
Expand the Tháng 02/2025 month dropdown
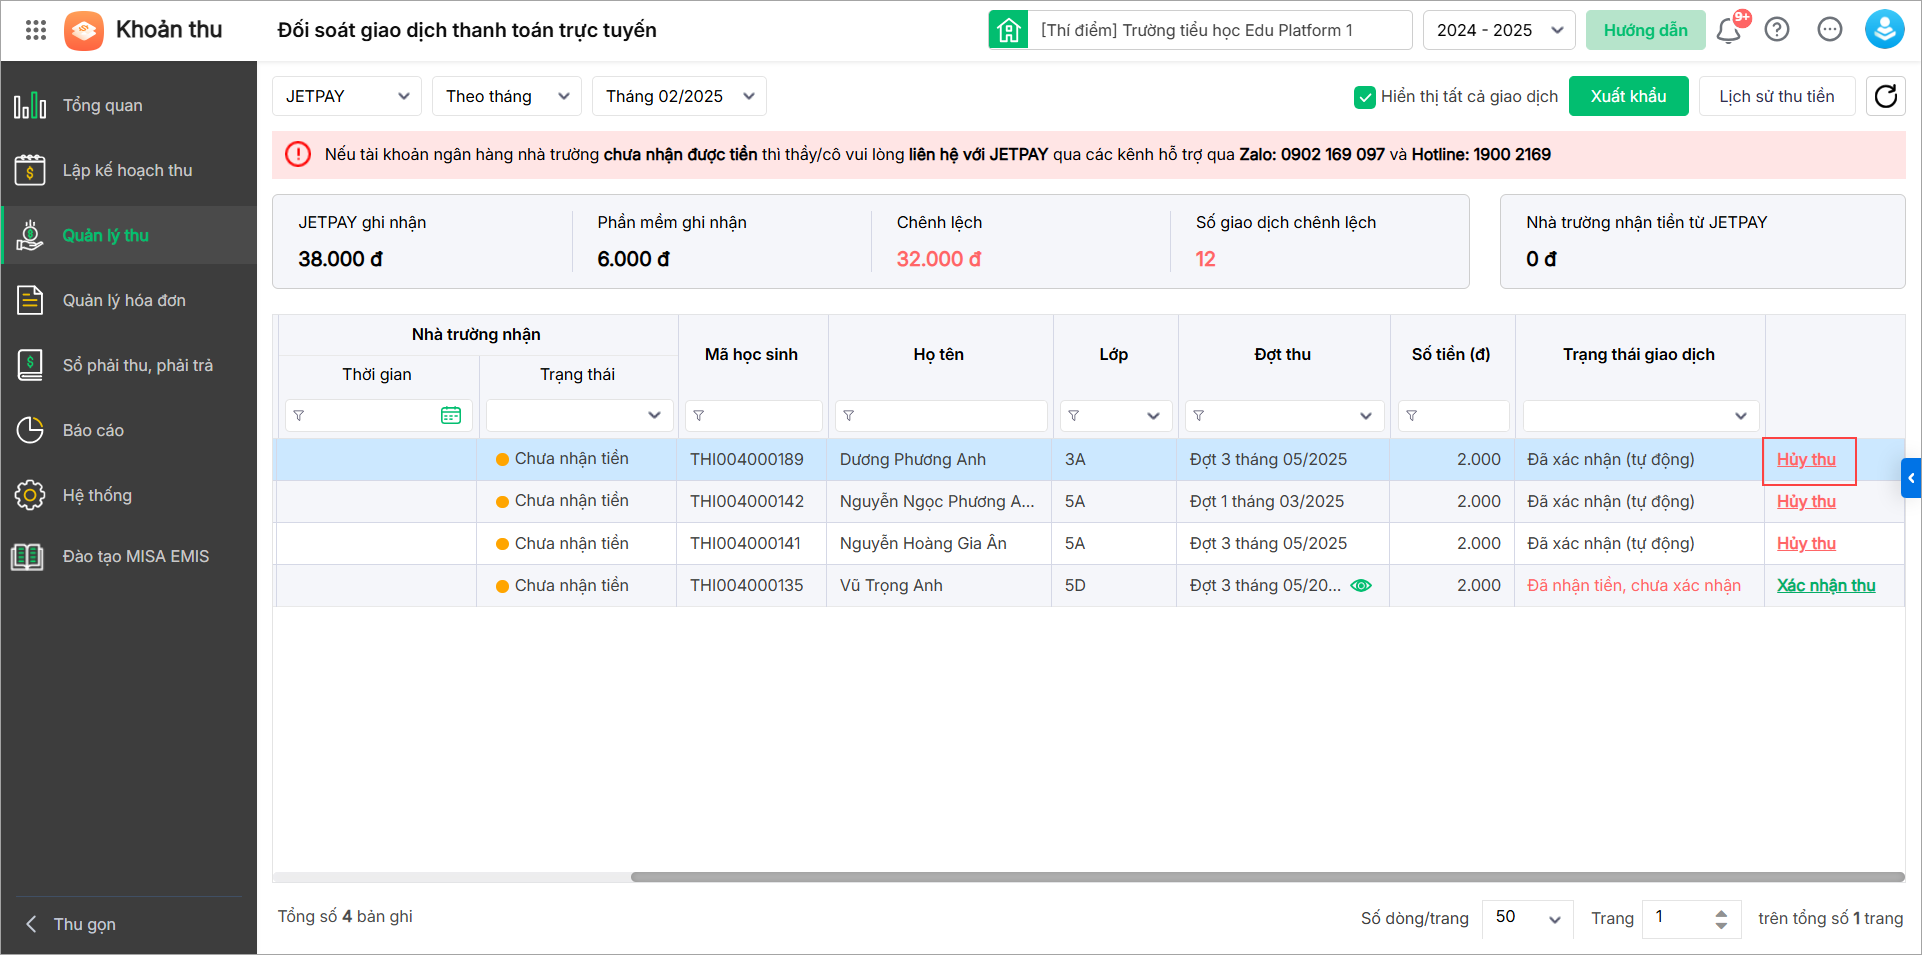679,96
